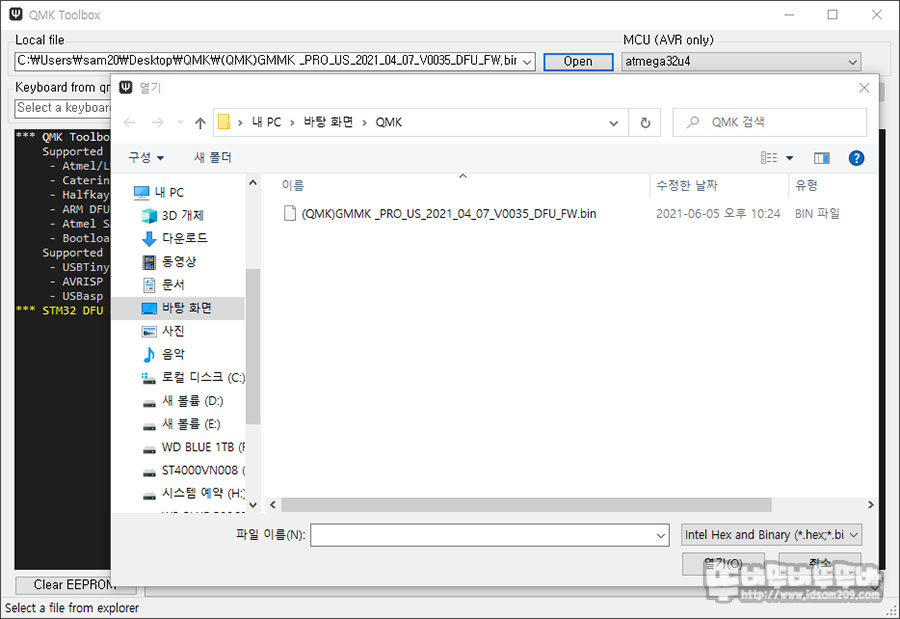Click 내 PC breadcrumb in address bar

coord(266,122)
